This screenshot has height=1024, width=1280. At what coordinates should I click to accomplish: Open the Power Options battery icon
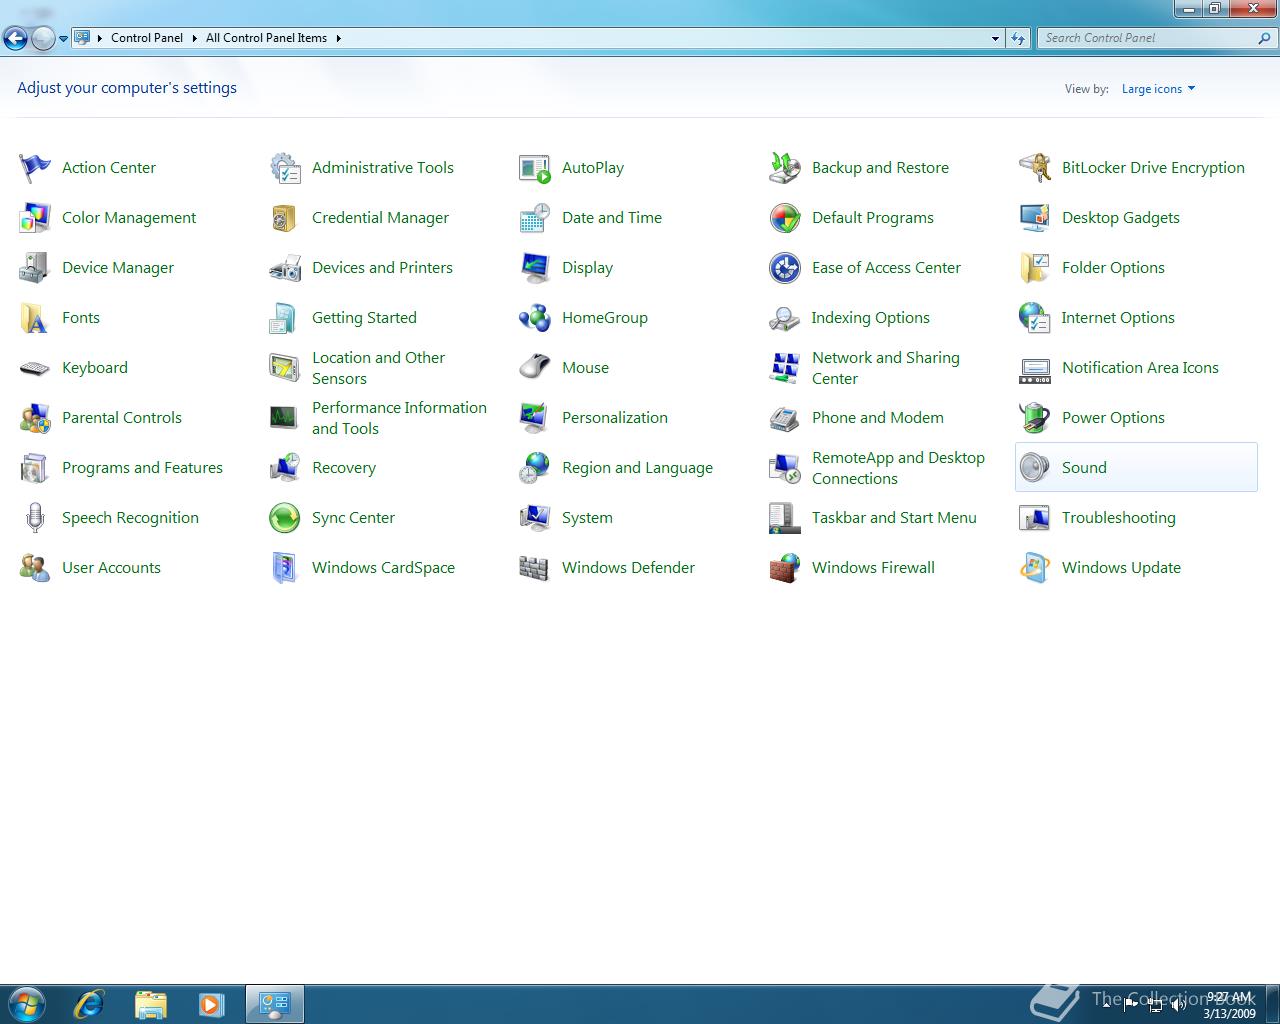(1035, 418)
